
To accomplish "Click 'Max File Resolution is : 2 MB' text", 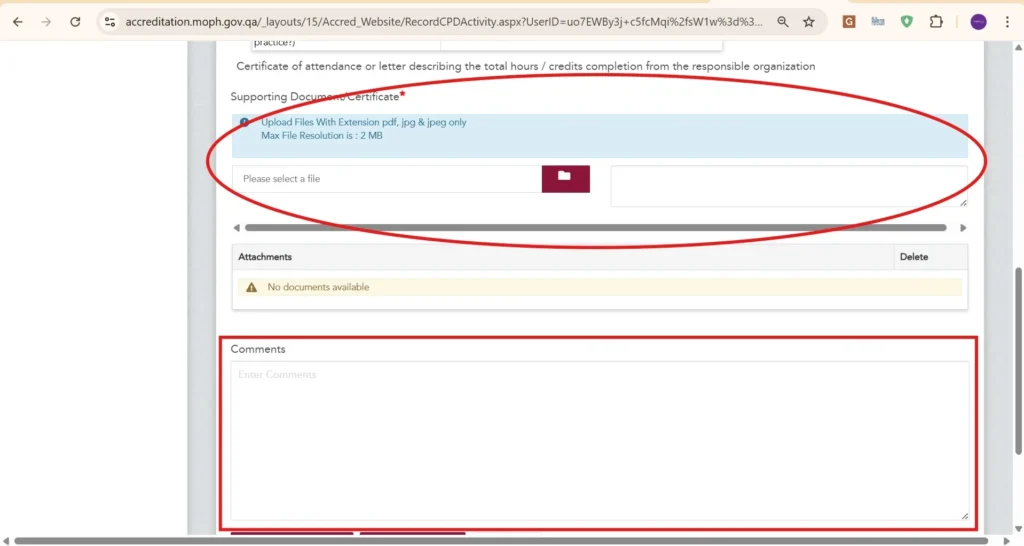I will pyautogui.click(x=322, y=136).
